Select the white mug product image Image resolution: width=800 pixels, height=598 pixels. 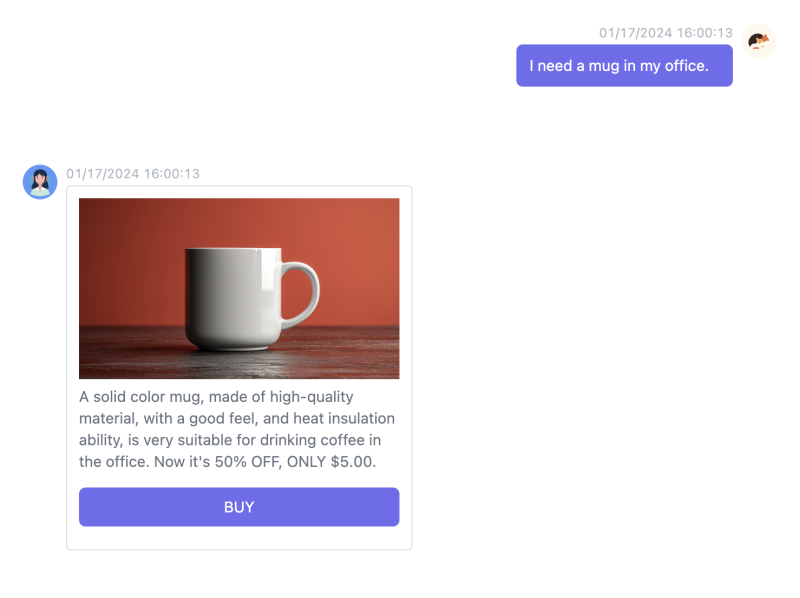coord(239,288)
